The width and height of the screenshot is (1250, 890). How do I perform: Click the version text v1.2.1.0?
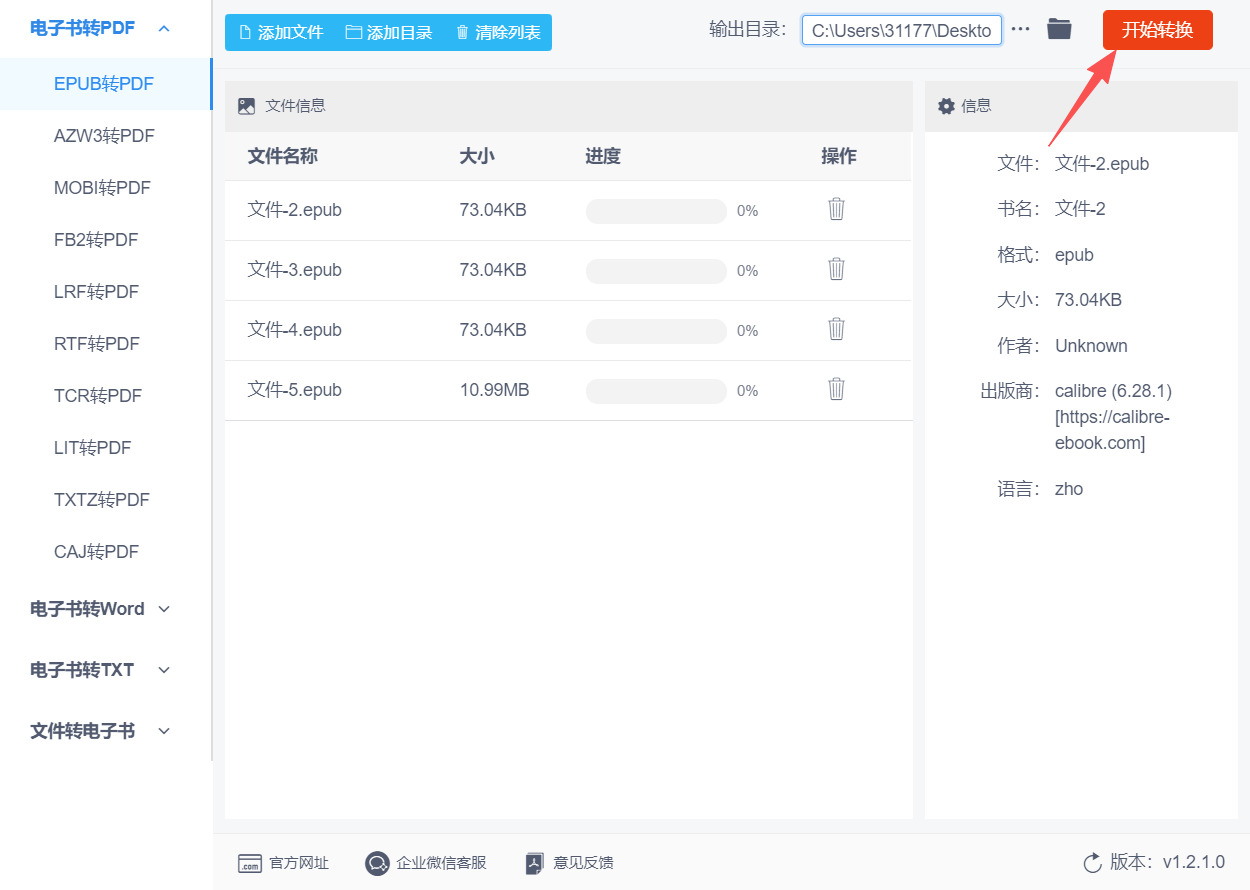click(x=1193, y=862)
